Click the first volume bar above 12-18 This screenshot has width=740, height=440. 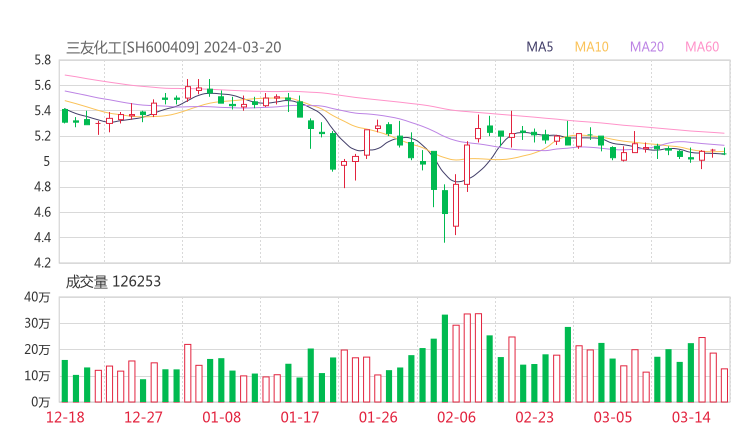tap(65, 381)
